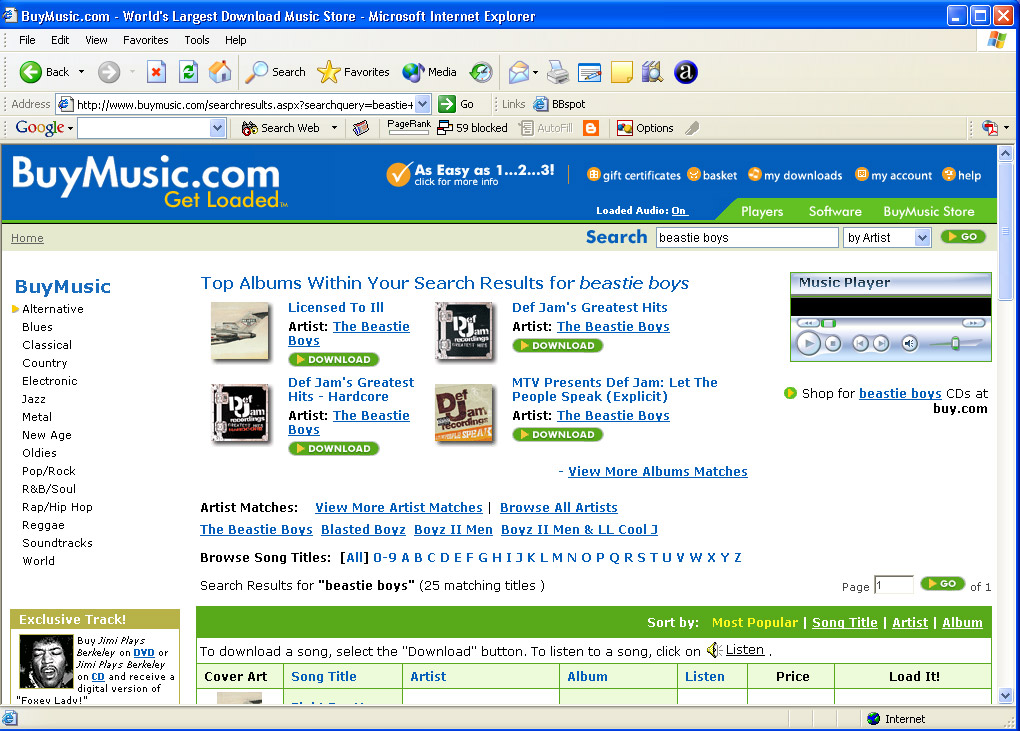Click the Back navigation arrow icon
This screenshot has height=731, width=1020.
(x=30, y=72)
